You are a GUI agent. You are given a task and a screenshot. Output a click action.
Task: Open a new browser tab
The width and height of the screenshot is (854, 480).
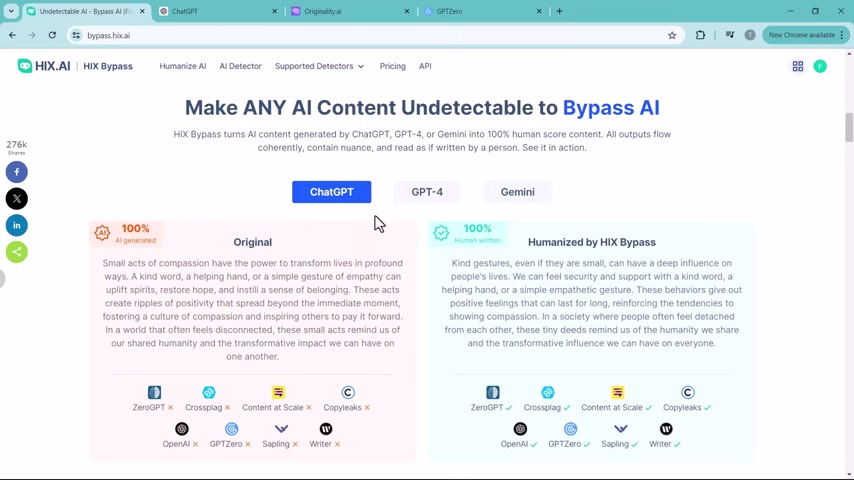[559, 11]
